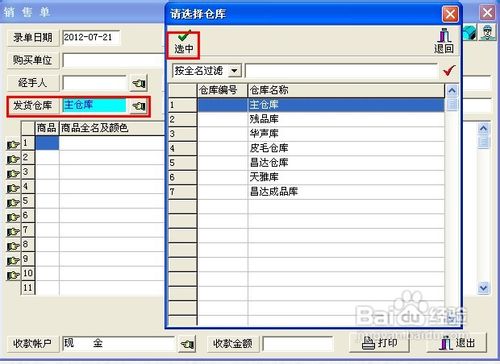500x364 pixels.
Task: Click the 收款金额 label button
Action: pyautogui.click(x=232, y=344)
